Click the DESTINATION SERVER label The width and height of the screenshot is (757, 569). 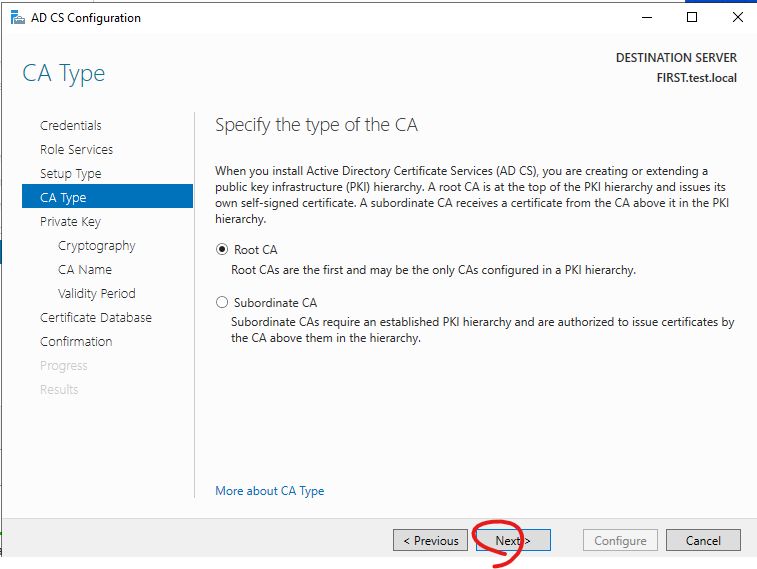pyautogui.click(x=676, y=58)
